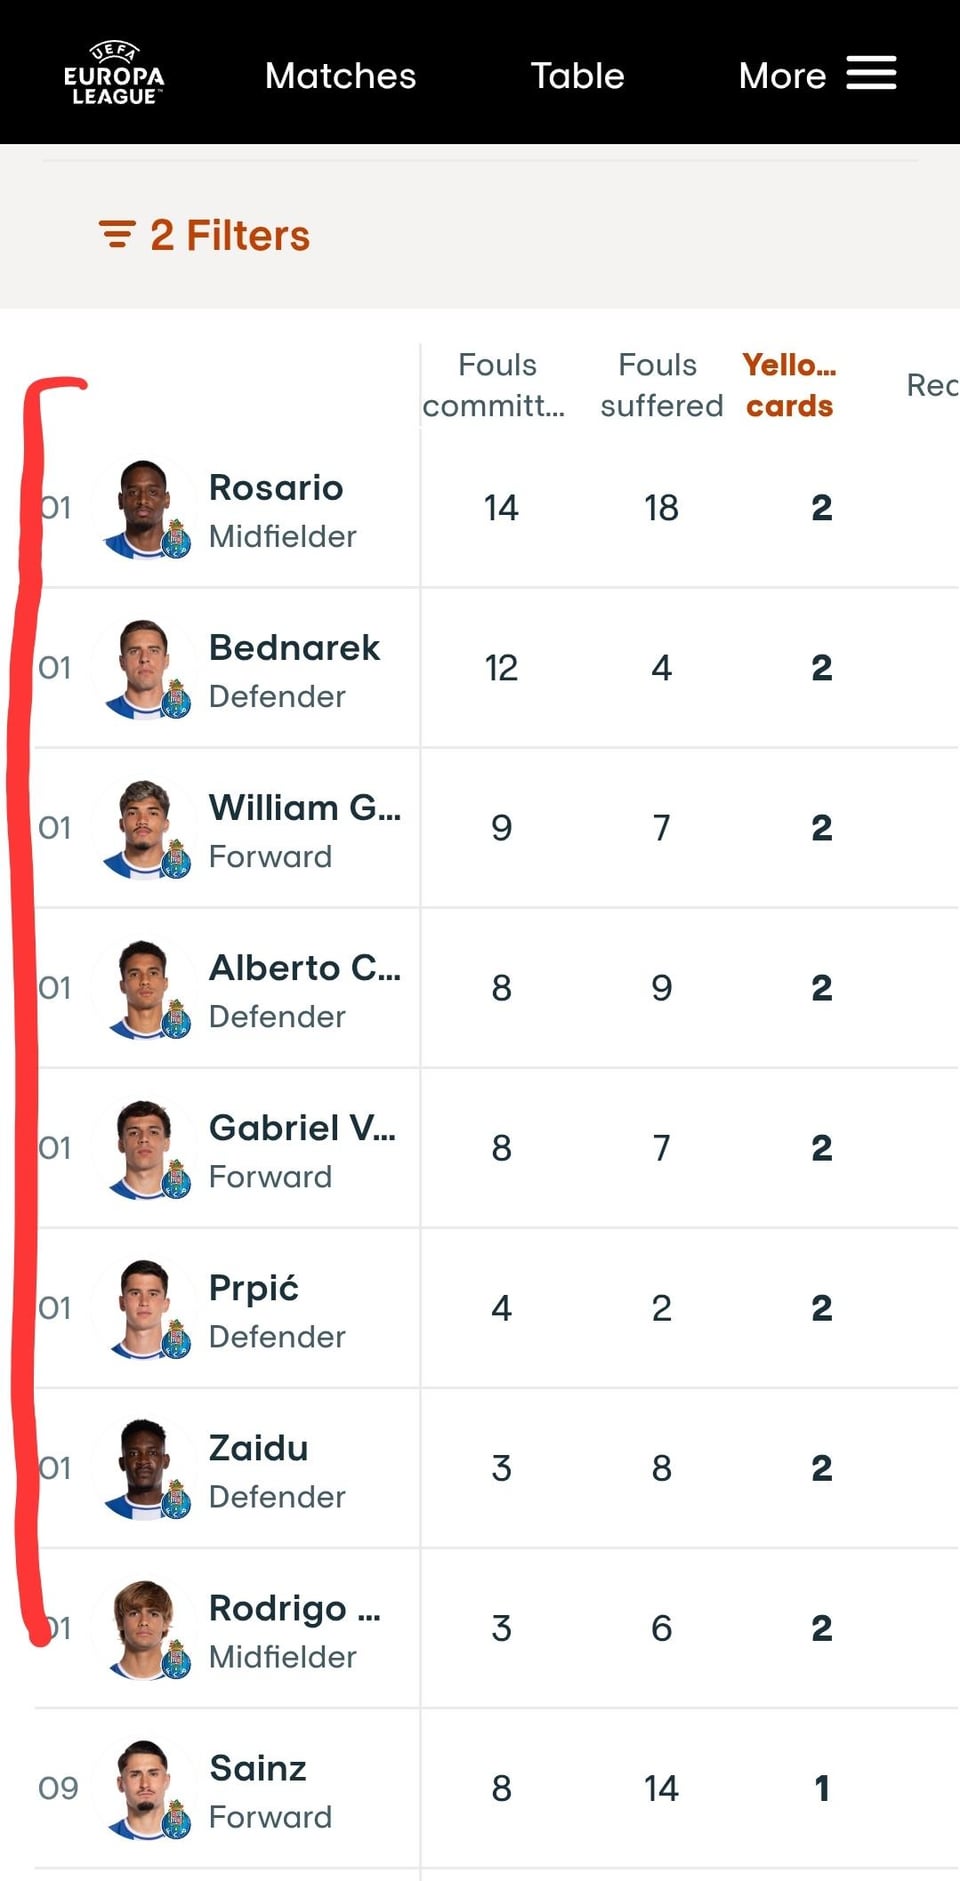Screen dimensions: 960x1881
Task: Open Gabriel V... player name link
Action: click(302, 1128)
